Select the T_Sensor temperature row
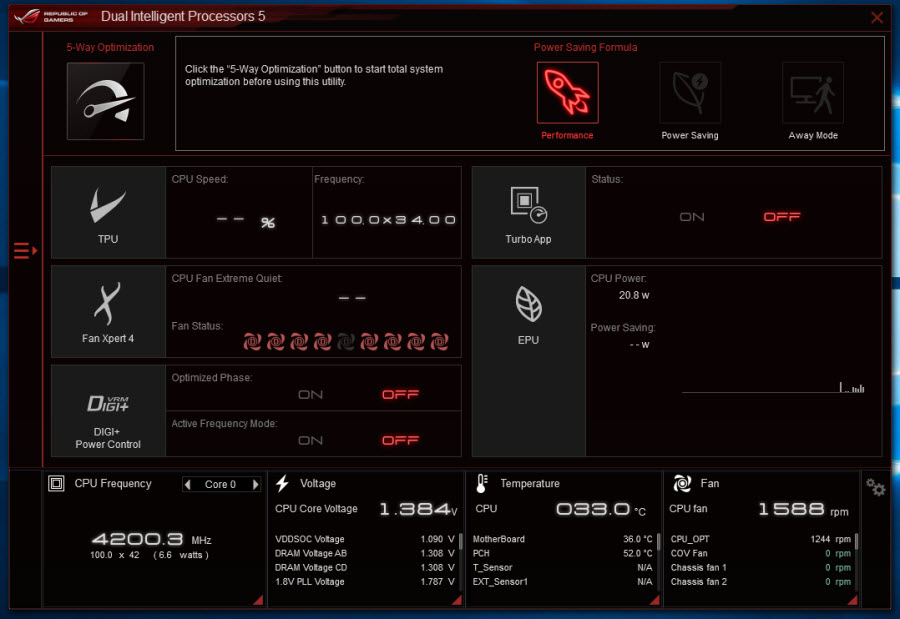The image size is (900, 619). tap(562, 567)
